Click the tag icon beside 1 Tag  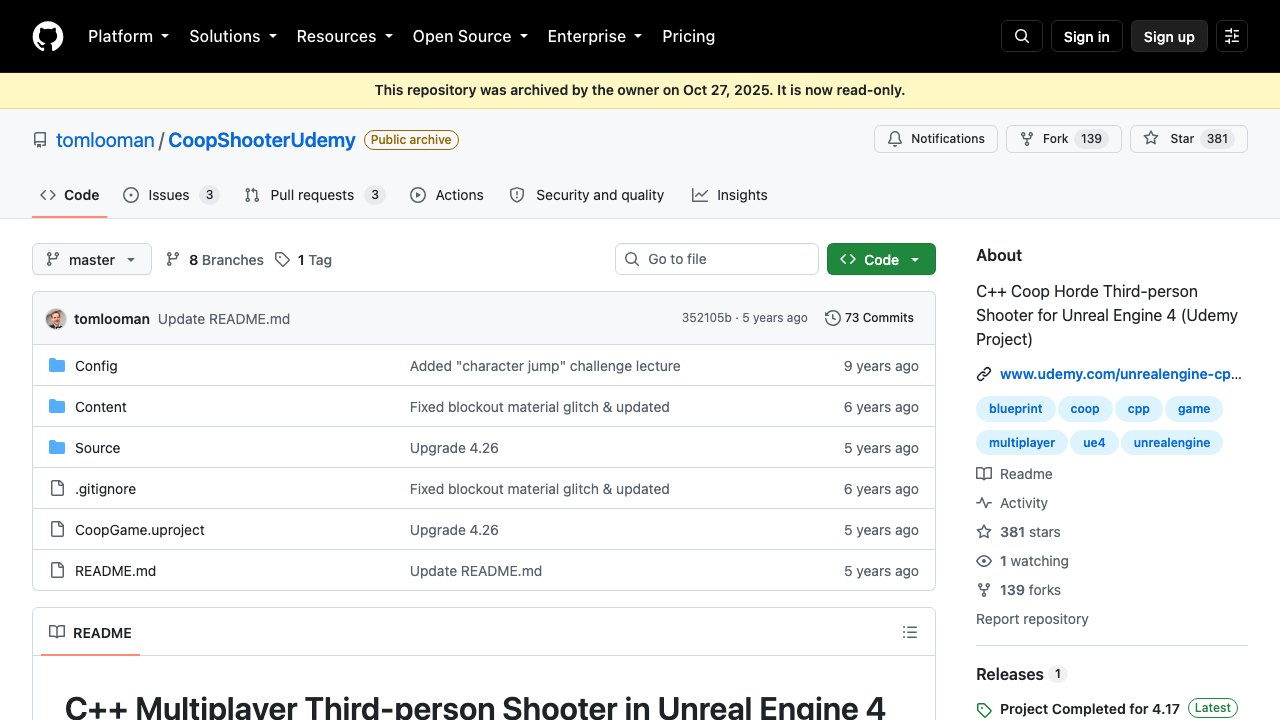tap(283, 259)
